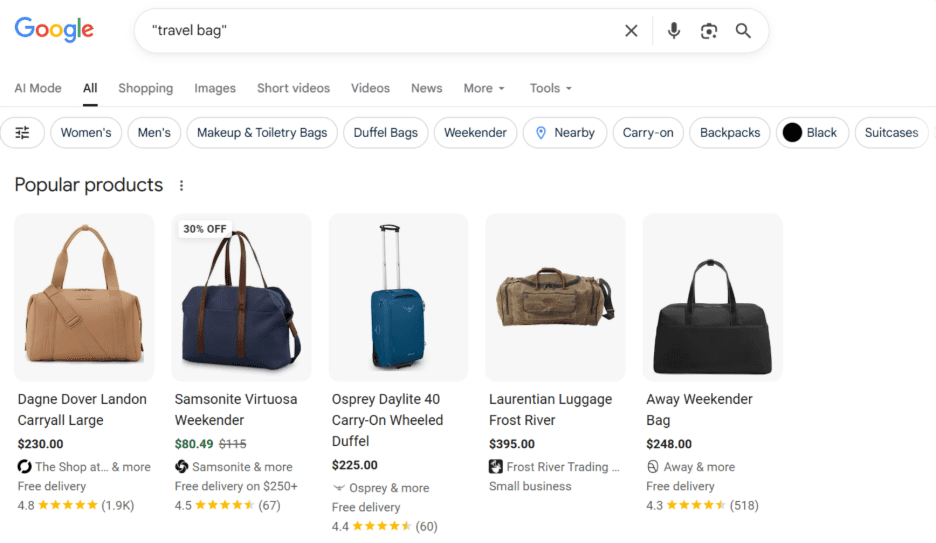
Task: Click The Shop at merchant logo icon
Action: point(24,467)
